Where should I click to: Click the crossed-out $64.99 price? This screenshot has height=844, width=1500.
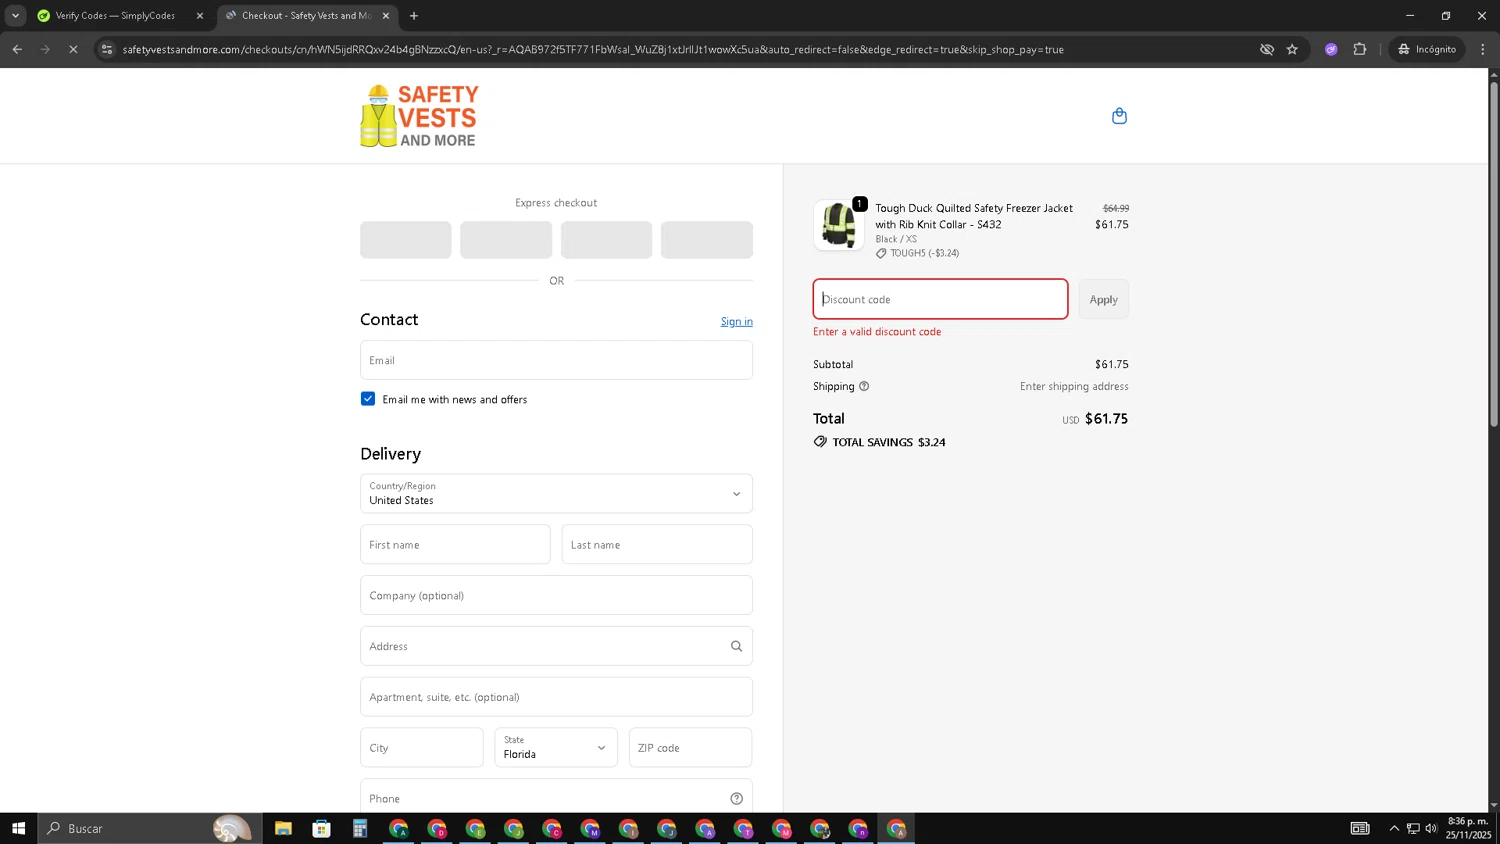click(x=1116, y=208)
